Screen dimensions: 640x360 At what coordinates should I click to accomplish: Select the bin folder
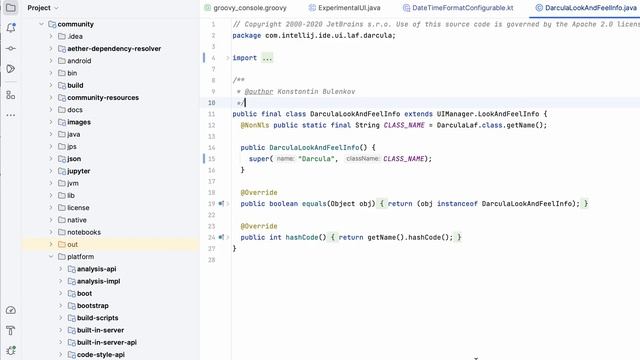pos(72,73)
